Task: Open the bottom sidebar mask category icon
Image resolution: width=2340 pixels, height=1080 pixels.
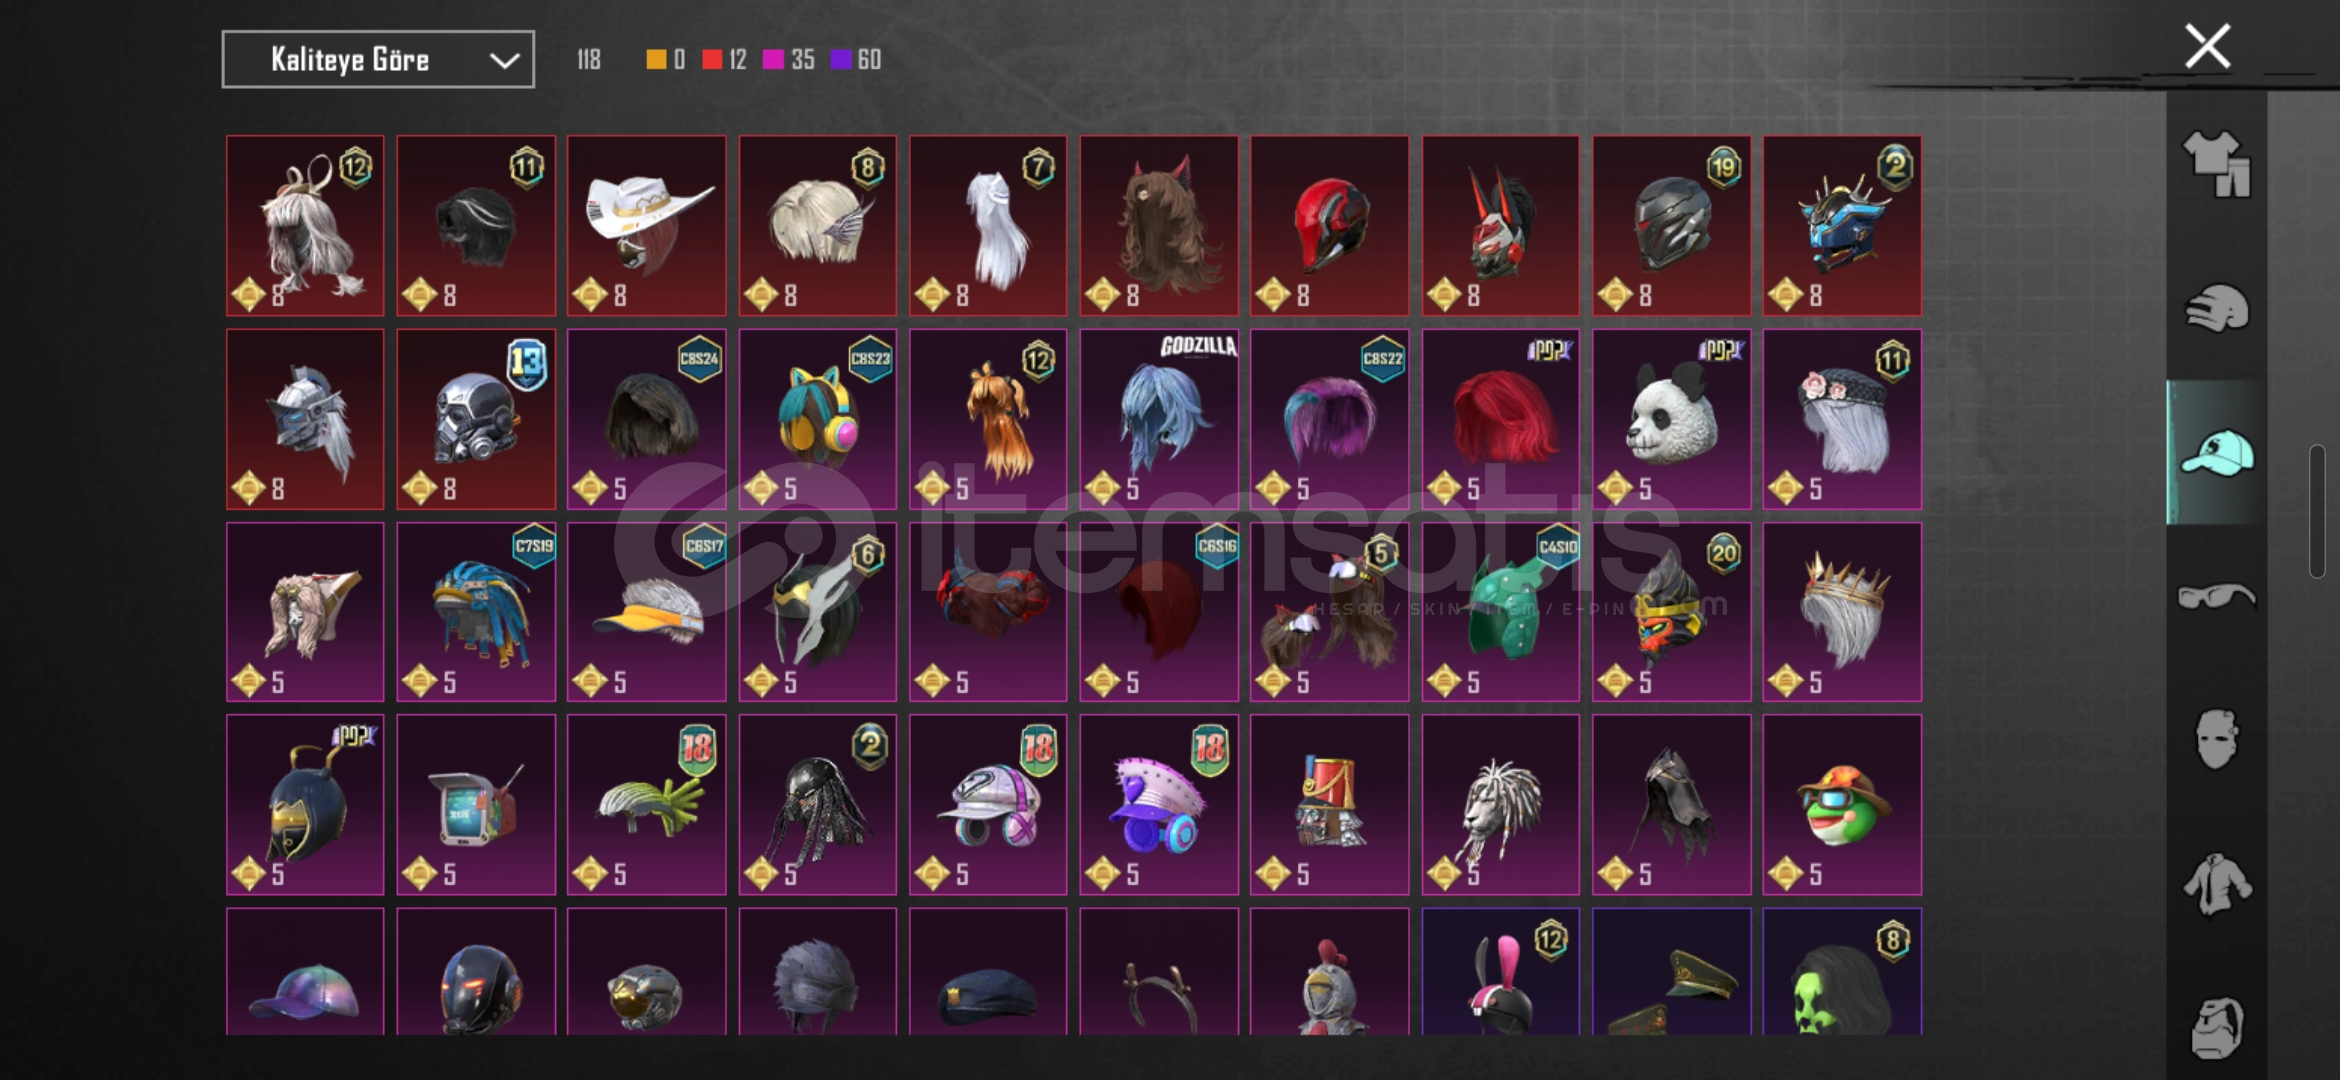Action: coord(2216,1027)
